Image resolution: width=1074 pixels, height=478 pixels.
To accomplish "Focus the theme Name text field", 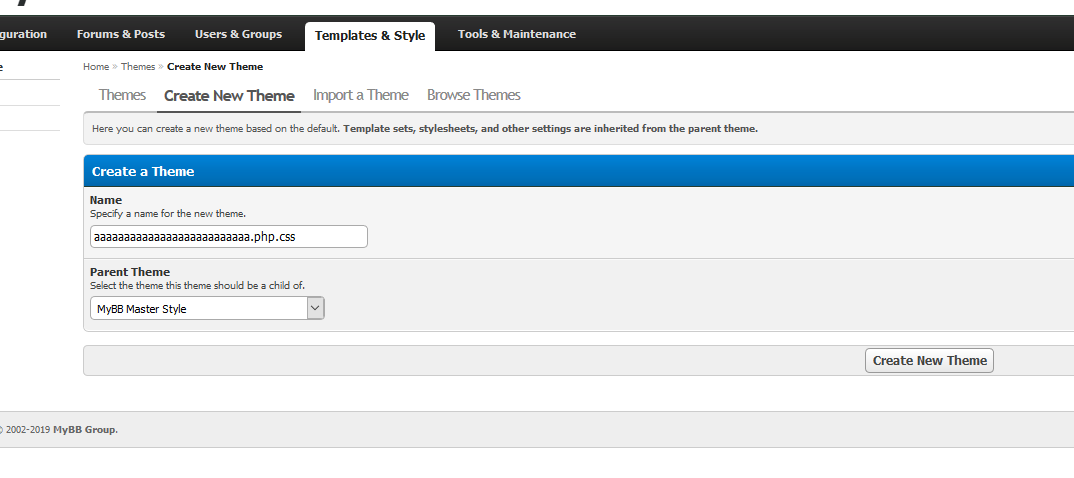I will pos(228,237).
